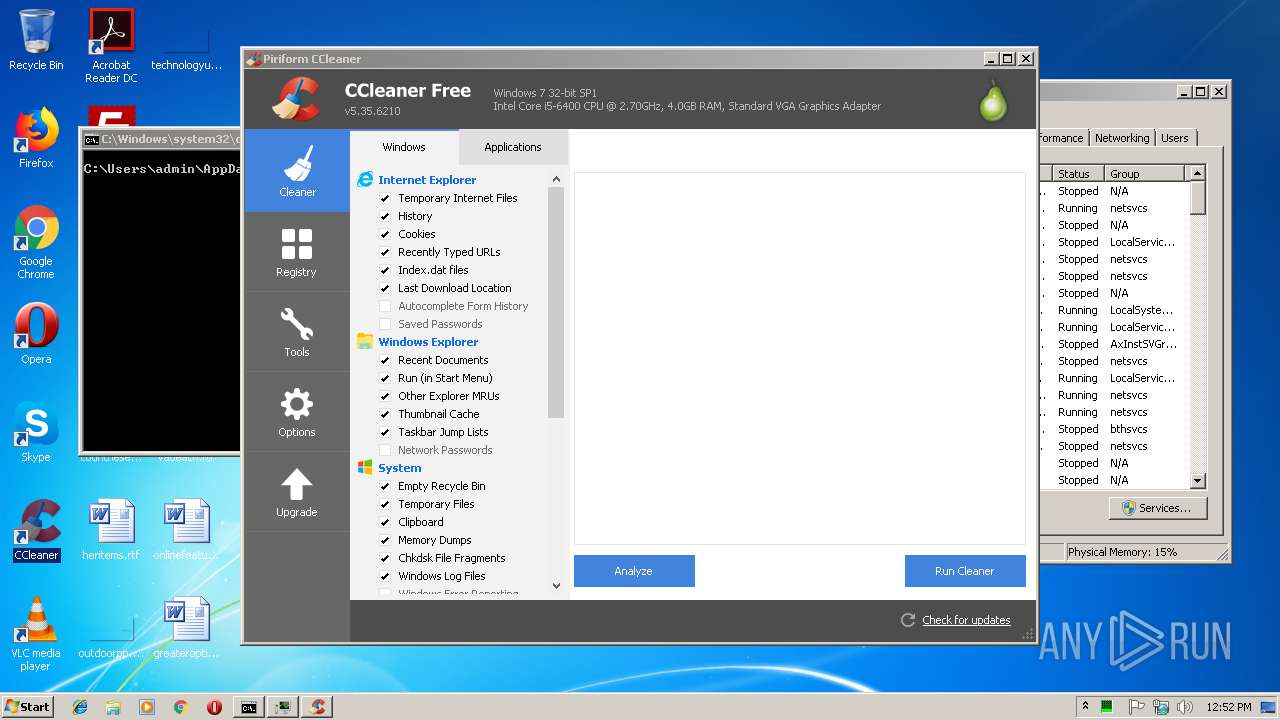
Task: Uncheck Empty Recycle Bin
Action: coord(385,486)
